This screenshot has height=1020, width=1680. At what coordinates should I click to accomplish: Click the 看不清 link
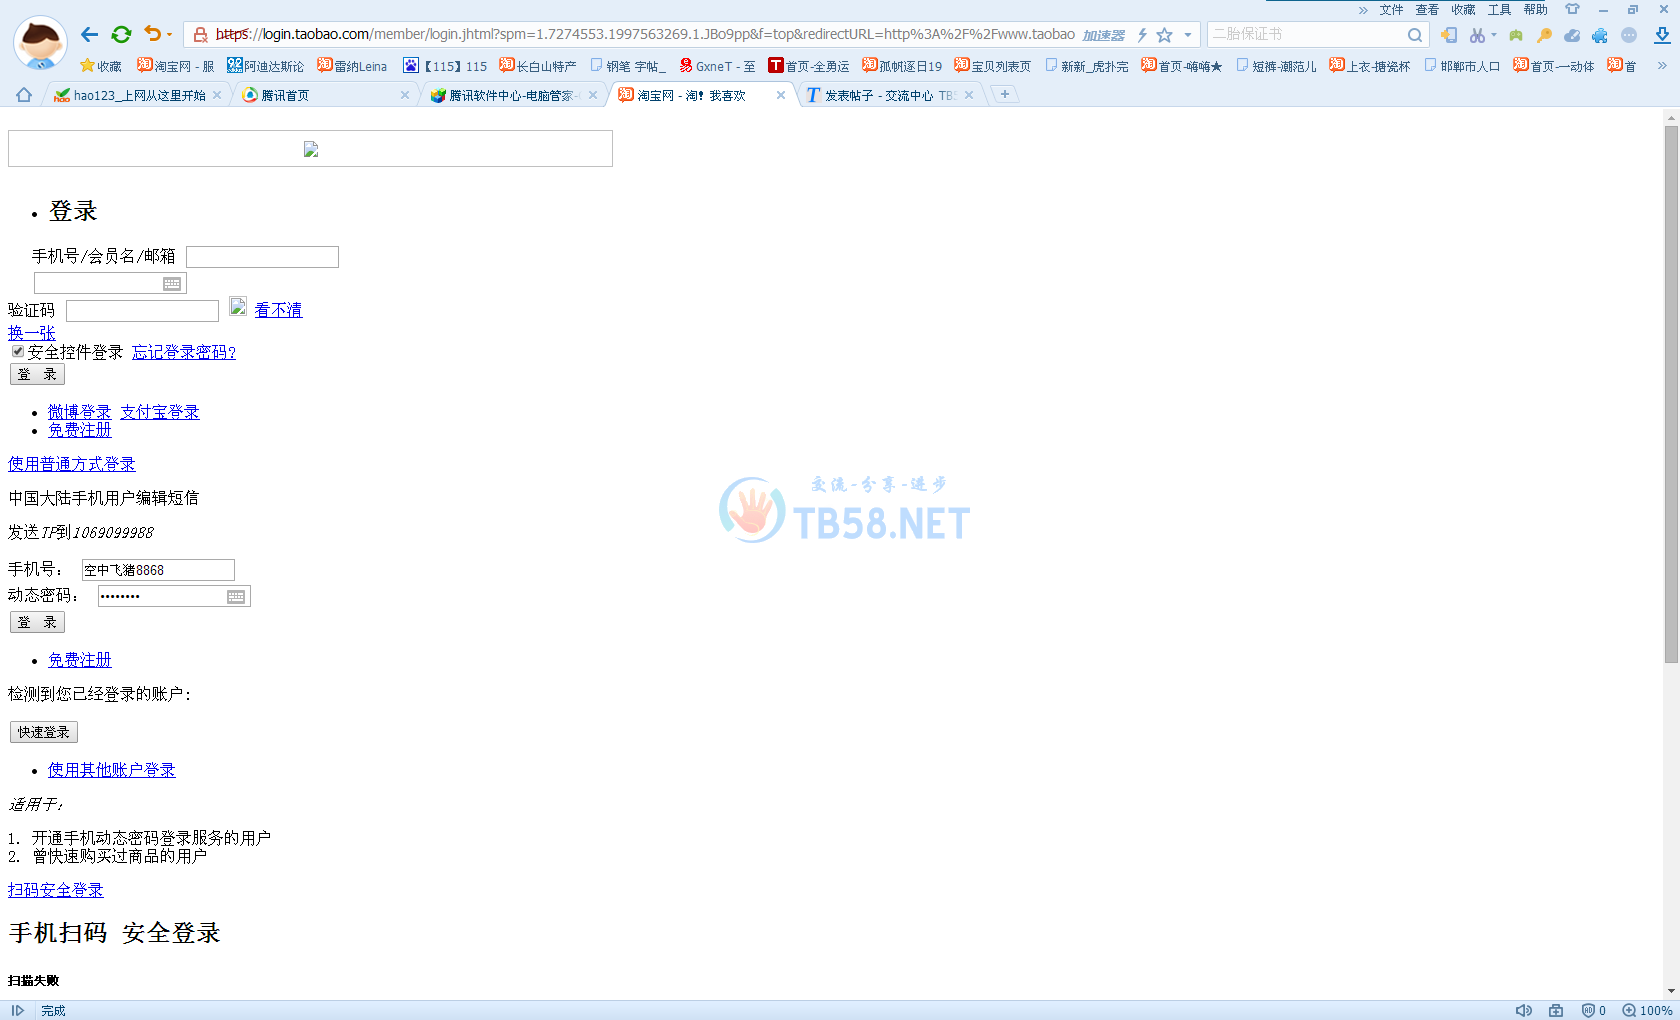(x=278, y=310)
